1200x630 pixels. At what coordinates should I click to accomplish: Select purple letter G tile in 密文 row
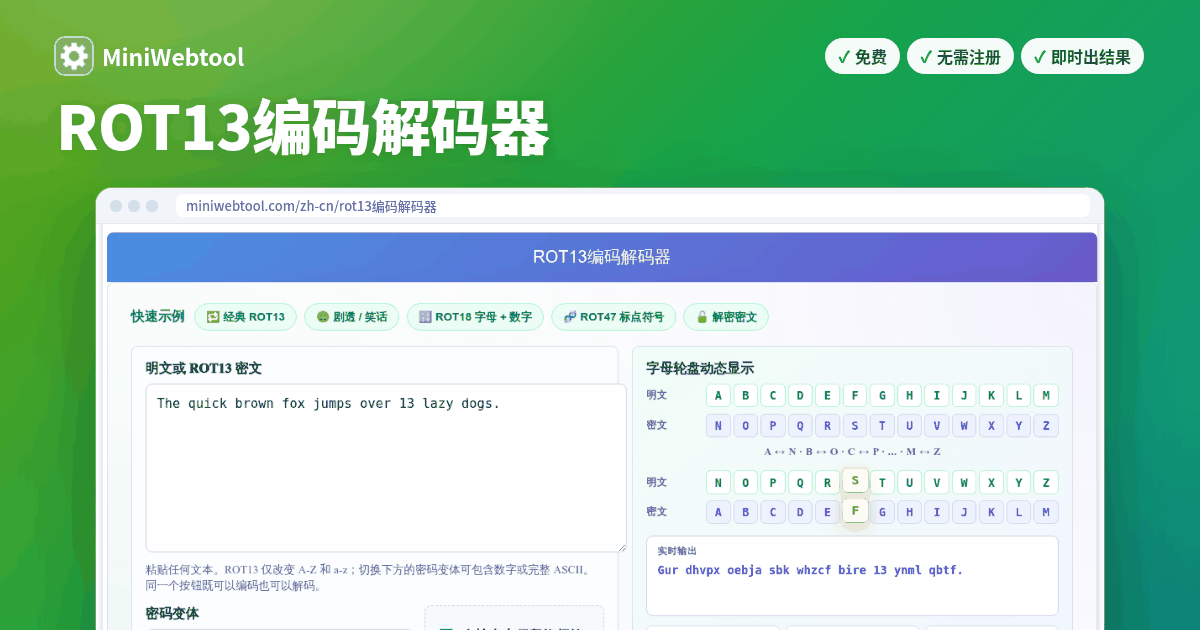[x=882, y=512]
